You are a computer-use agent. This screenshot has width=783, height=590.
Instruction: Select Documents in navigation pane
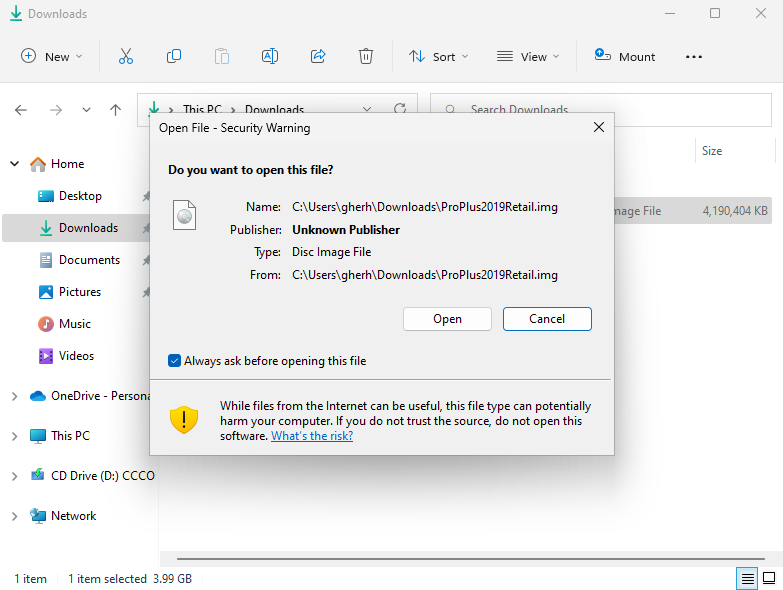pos(88,260)
